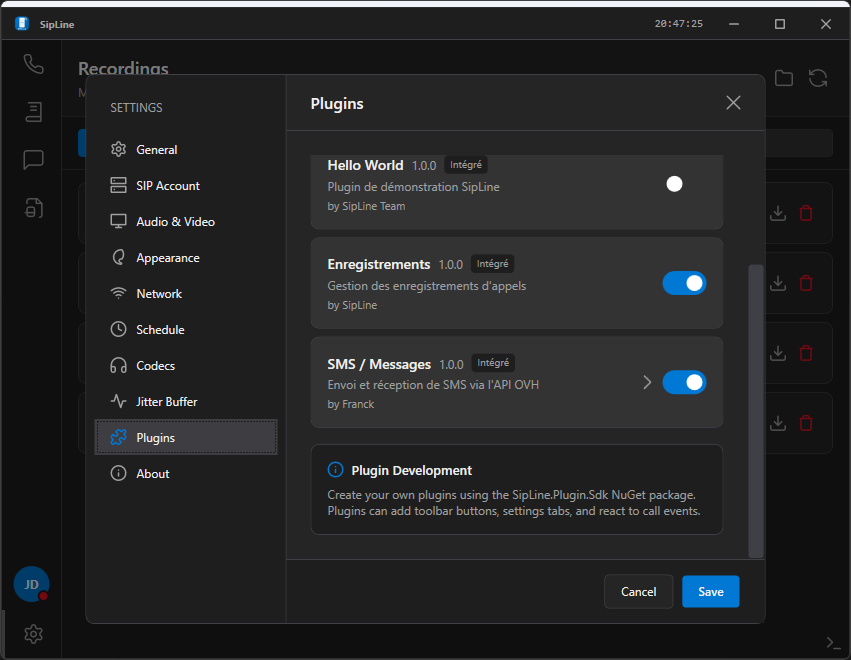Click the refresh recordings icon
Image resolution: width=851 pixels, height=660 pixels.
[x=818, y=78]
